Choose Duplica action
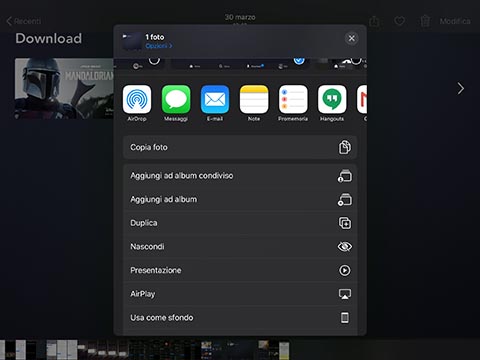 click(x=240, y=223)
